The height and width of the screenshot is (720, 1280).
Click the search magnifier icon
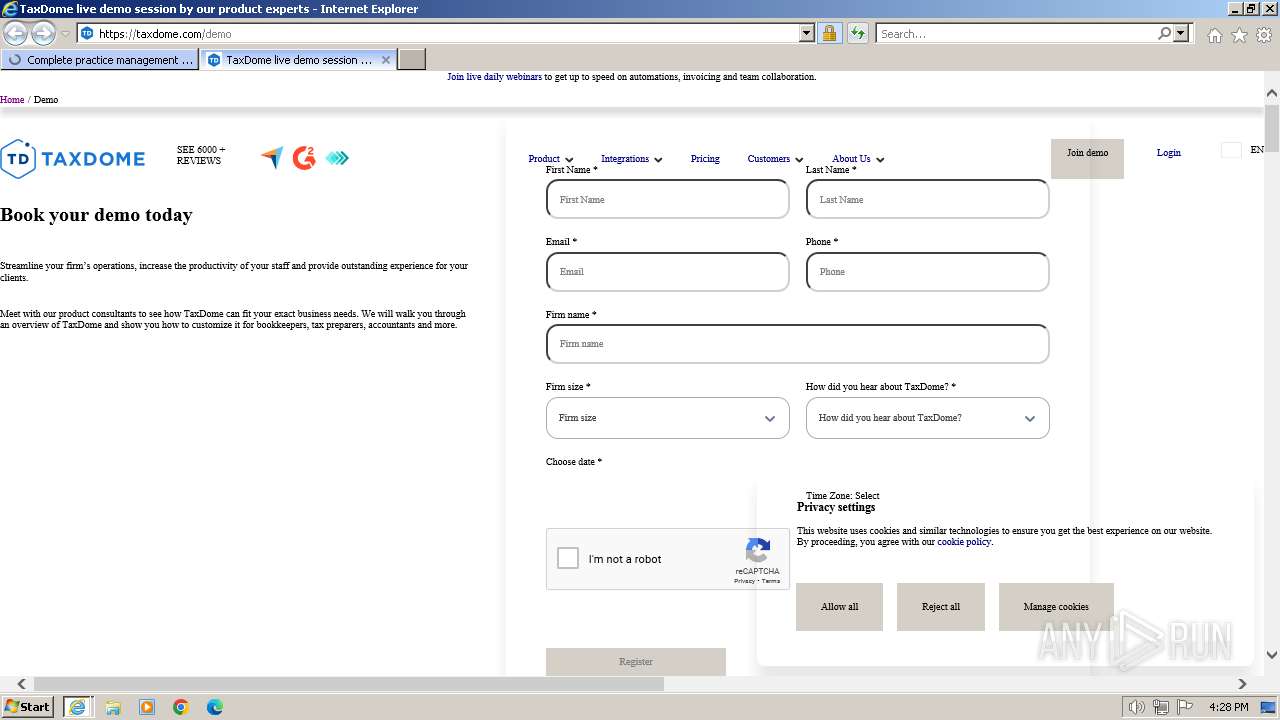(1164, 33)
